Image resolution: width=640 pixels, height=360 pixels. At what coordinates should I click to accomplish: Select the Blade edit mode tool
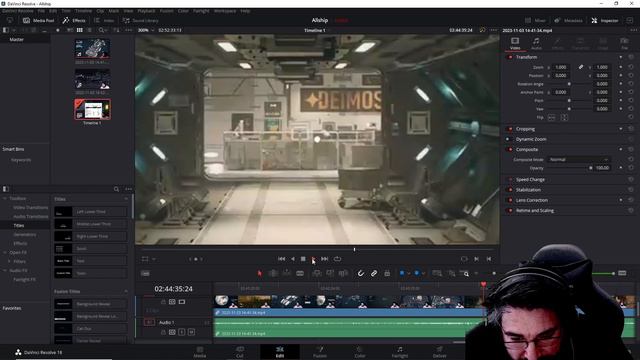300,273
